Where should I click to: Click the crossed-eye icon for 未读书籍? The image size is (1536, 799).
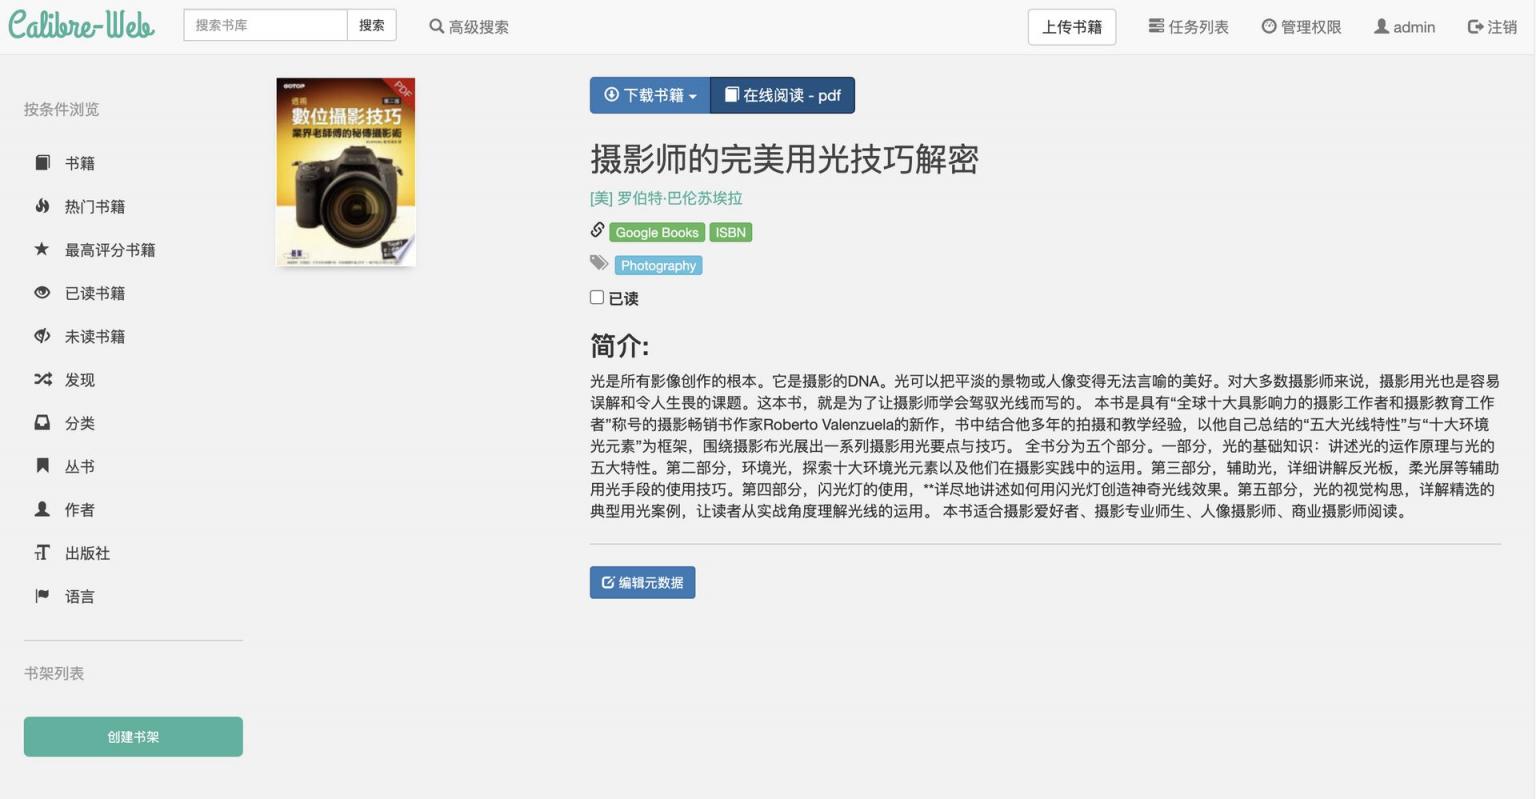tap(42, 336)
